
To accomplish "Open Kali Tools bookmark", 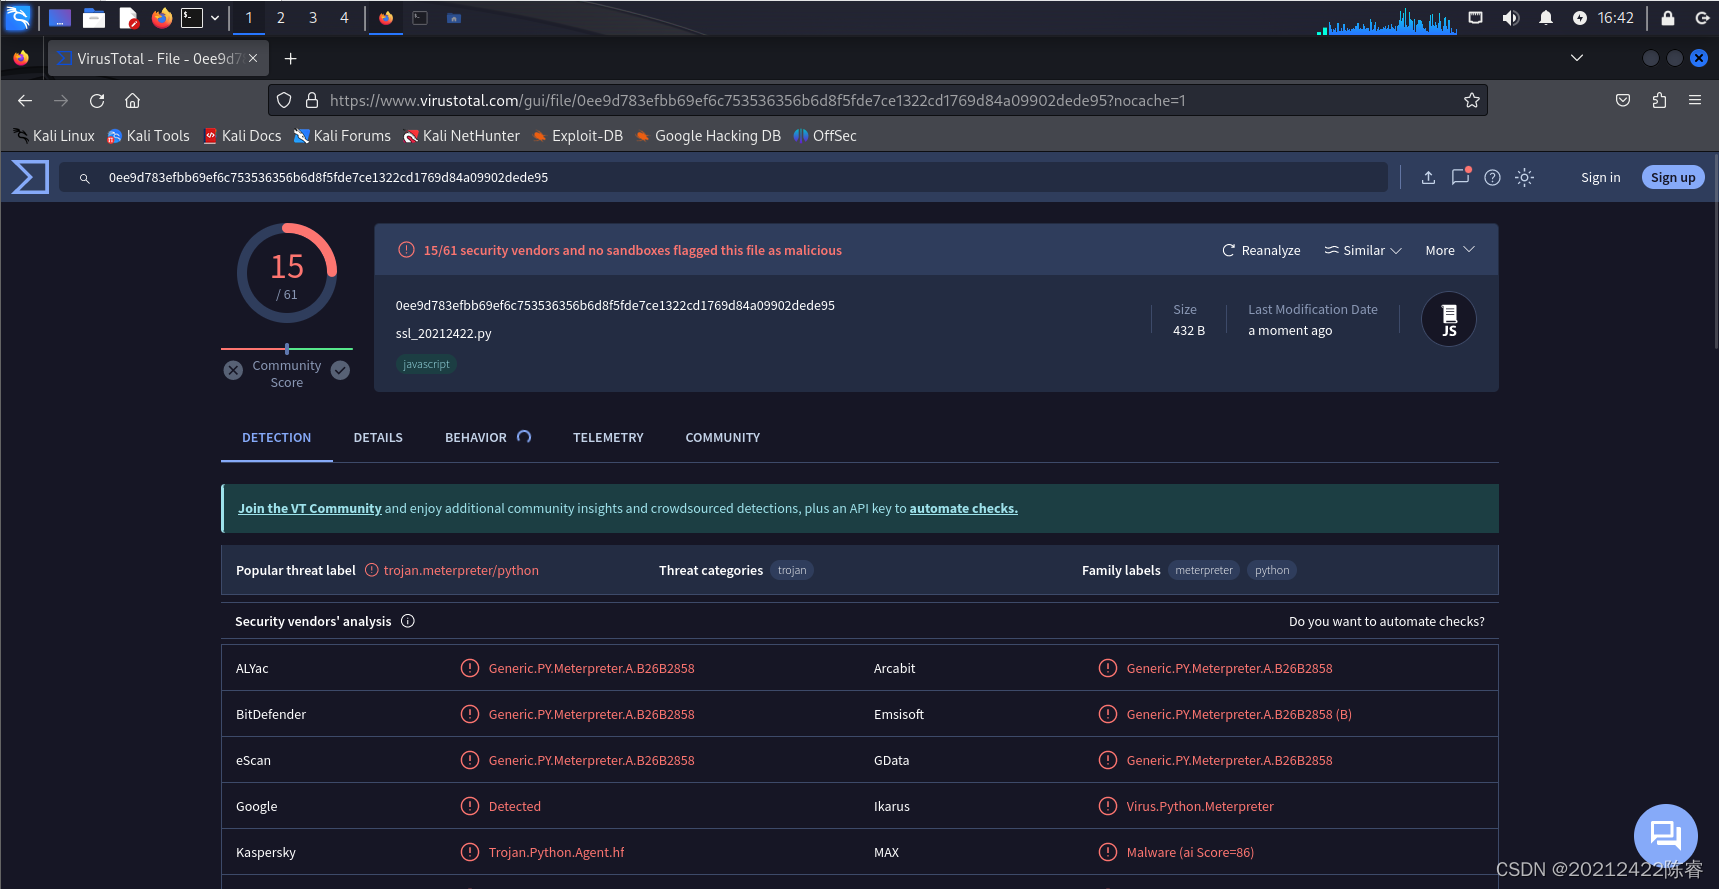I will (148, 136).
